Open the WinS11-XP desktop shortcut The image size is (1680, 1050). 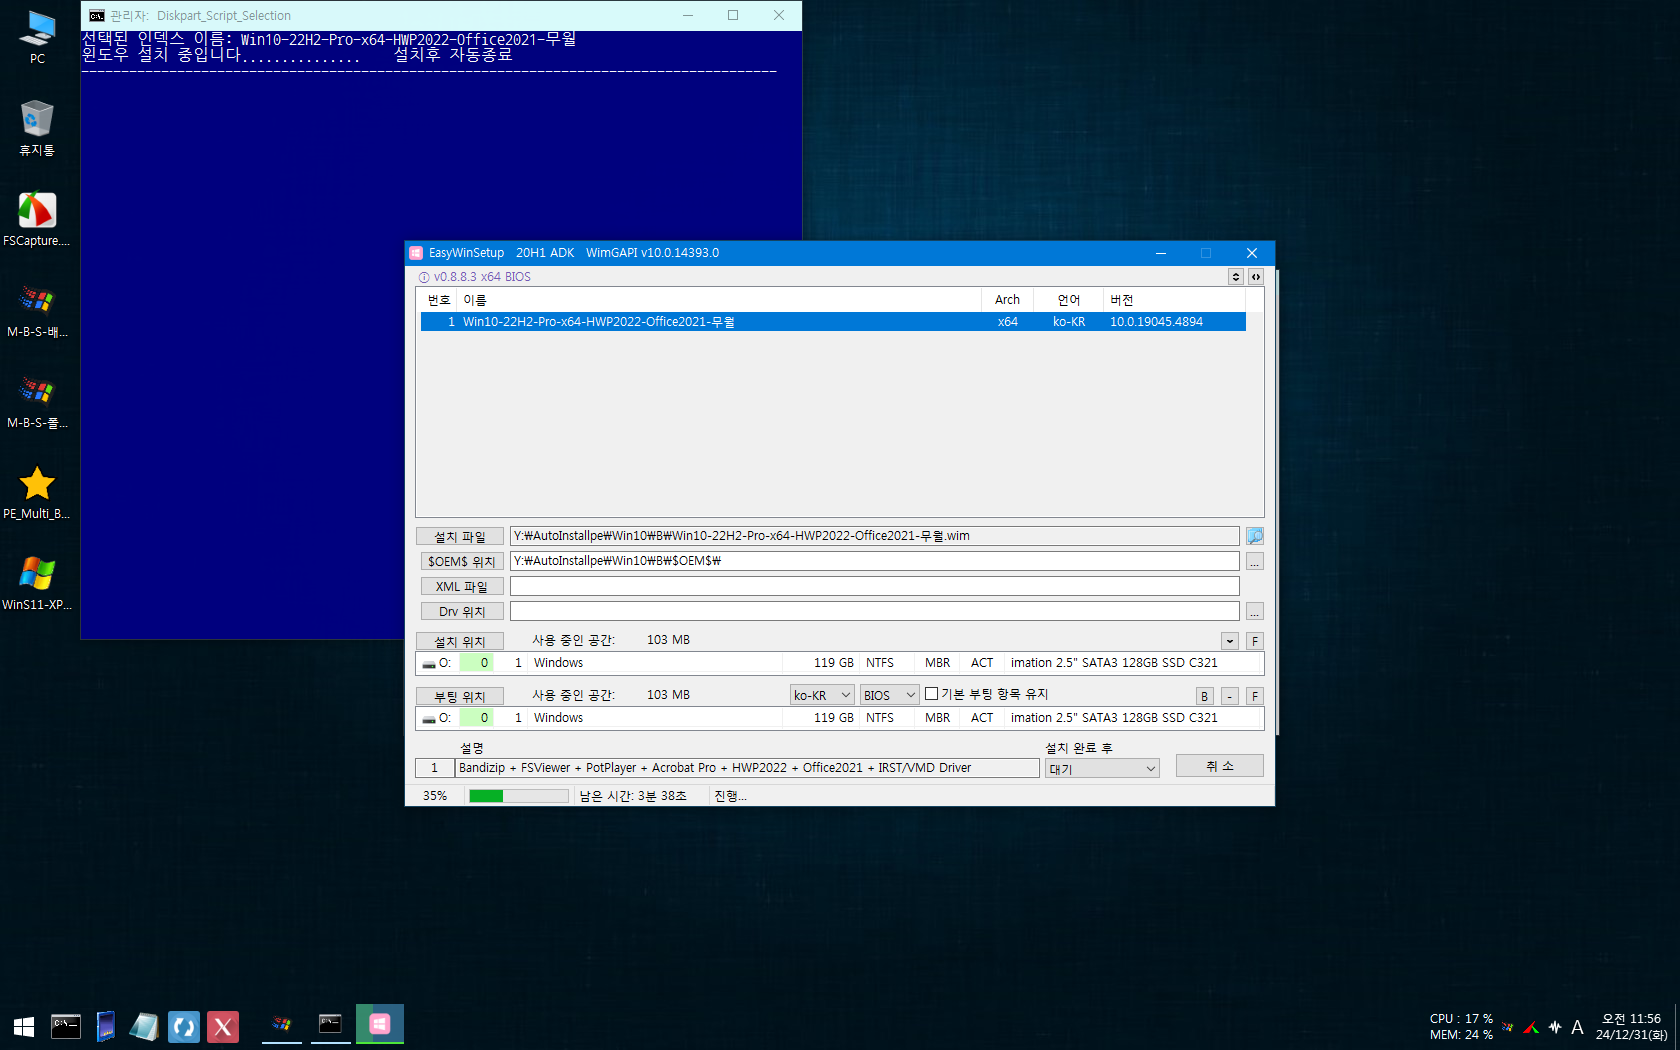point(37,583)
